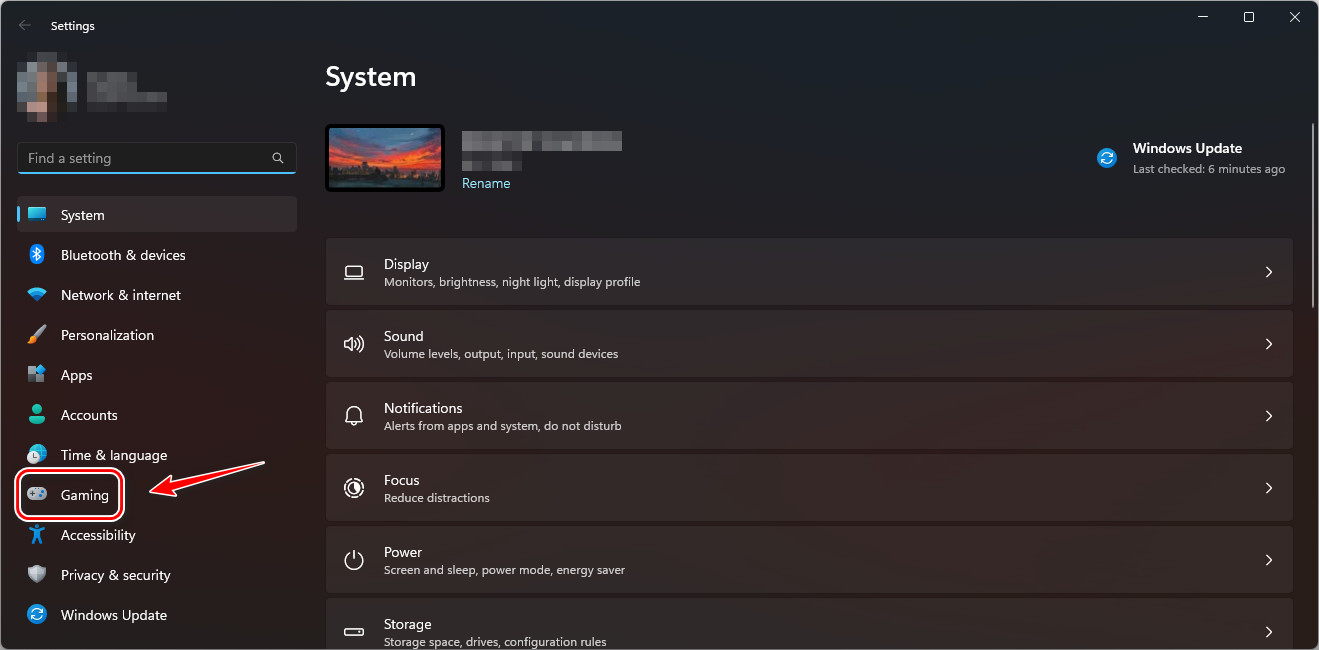Click the back arrow in title bar
This screenshot has width=1319, height=650.
(x=24, y=26)
